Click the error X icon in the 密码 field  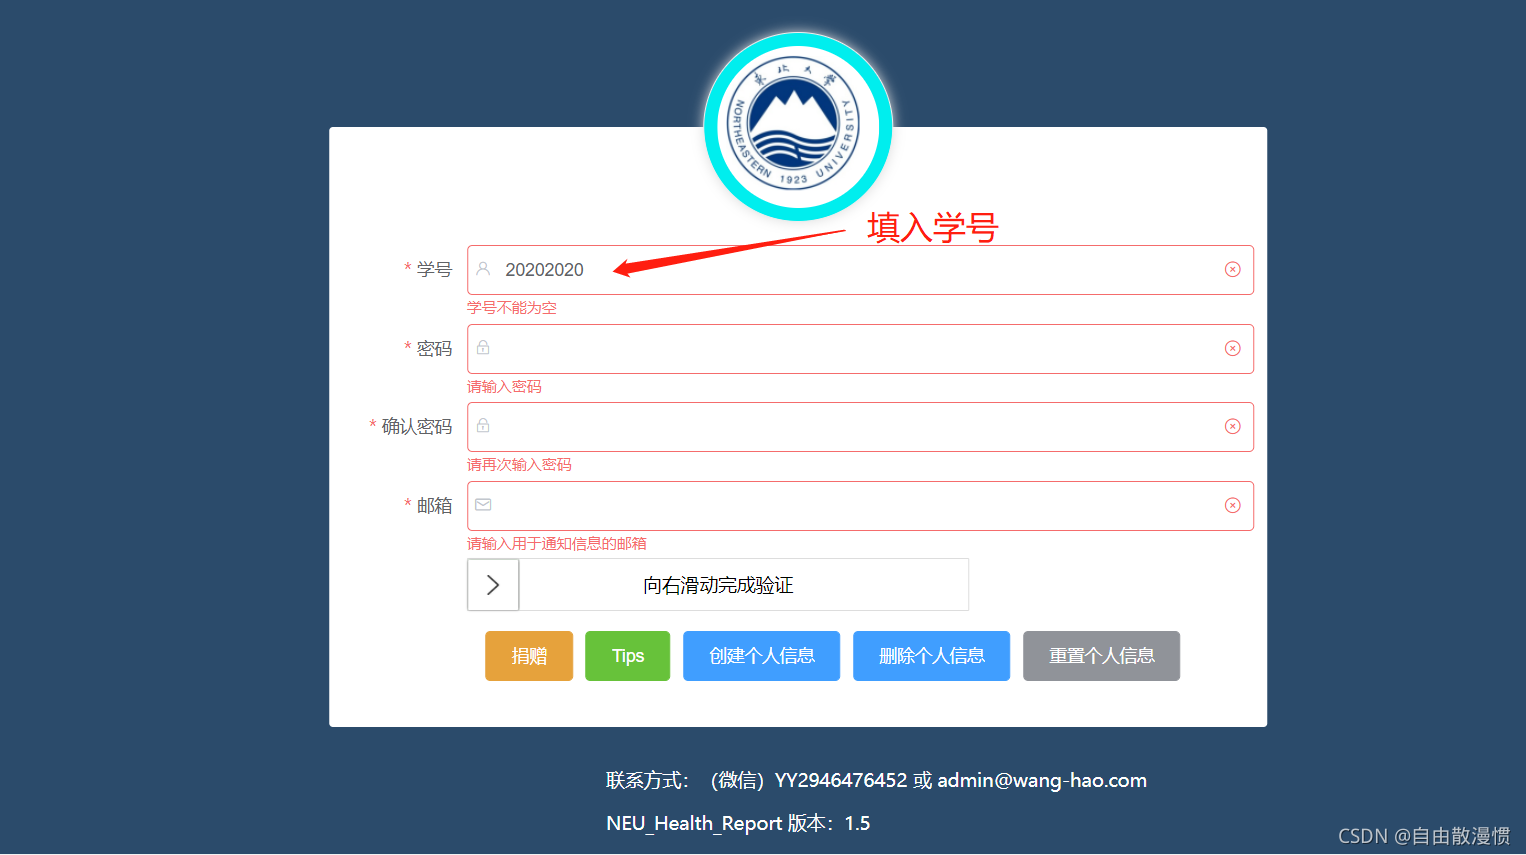pos(1232,348)
